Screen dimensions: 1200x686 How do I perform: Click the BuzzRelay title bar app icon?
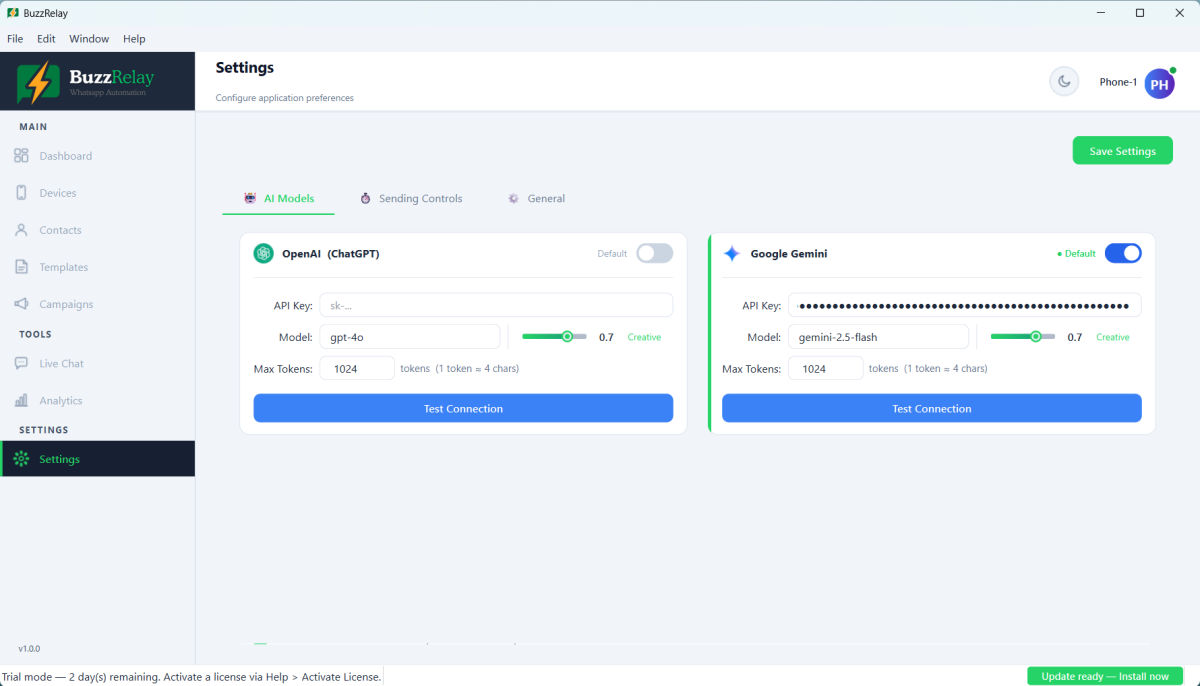12,13
